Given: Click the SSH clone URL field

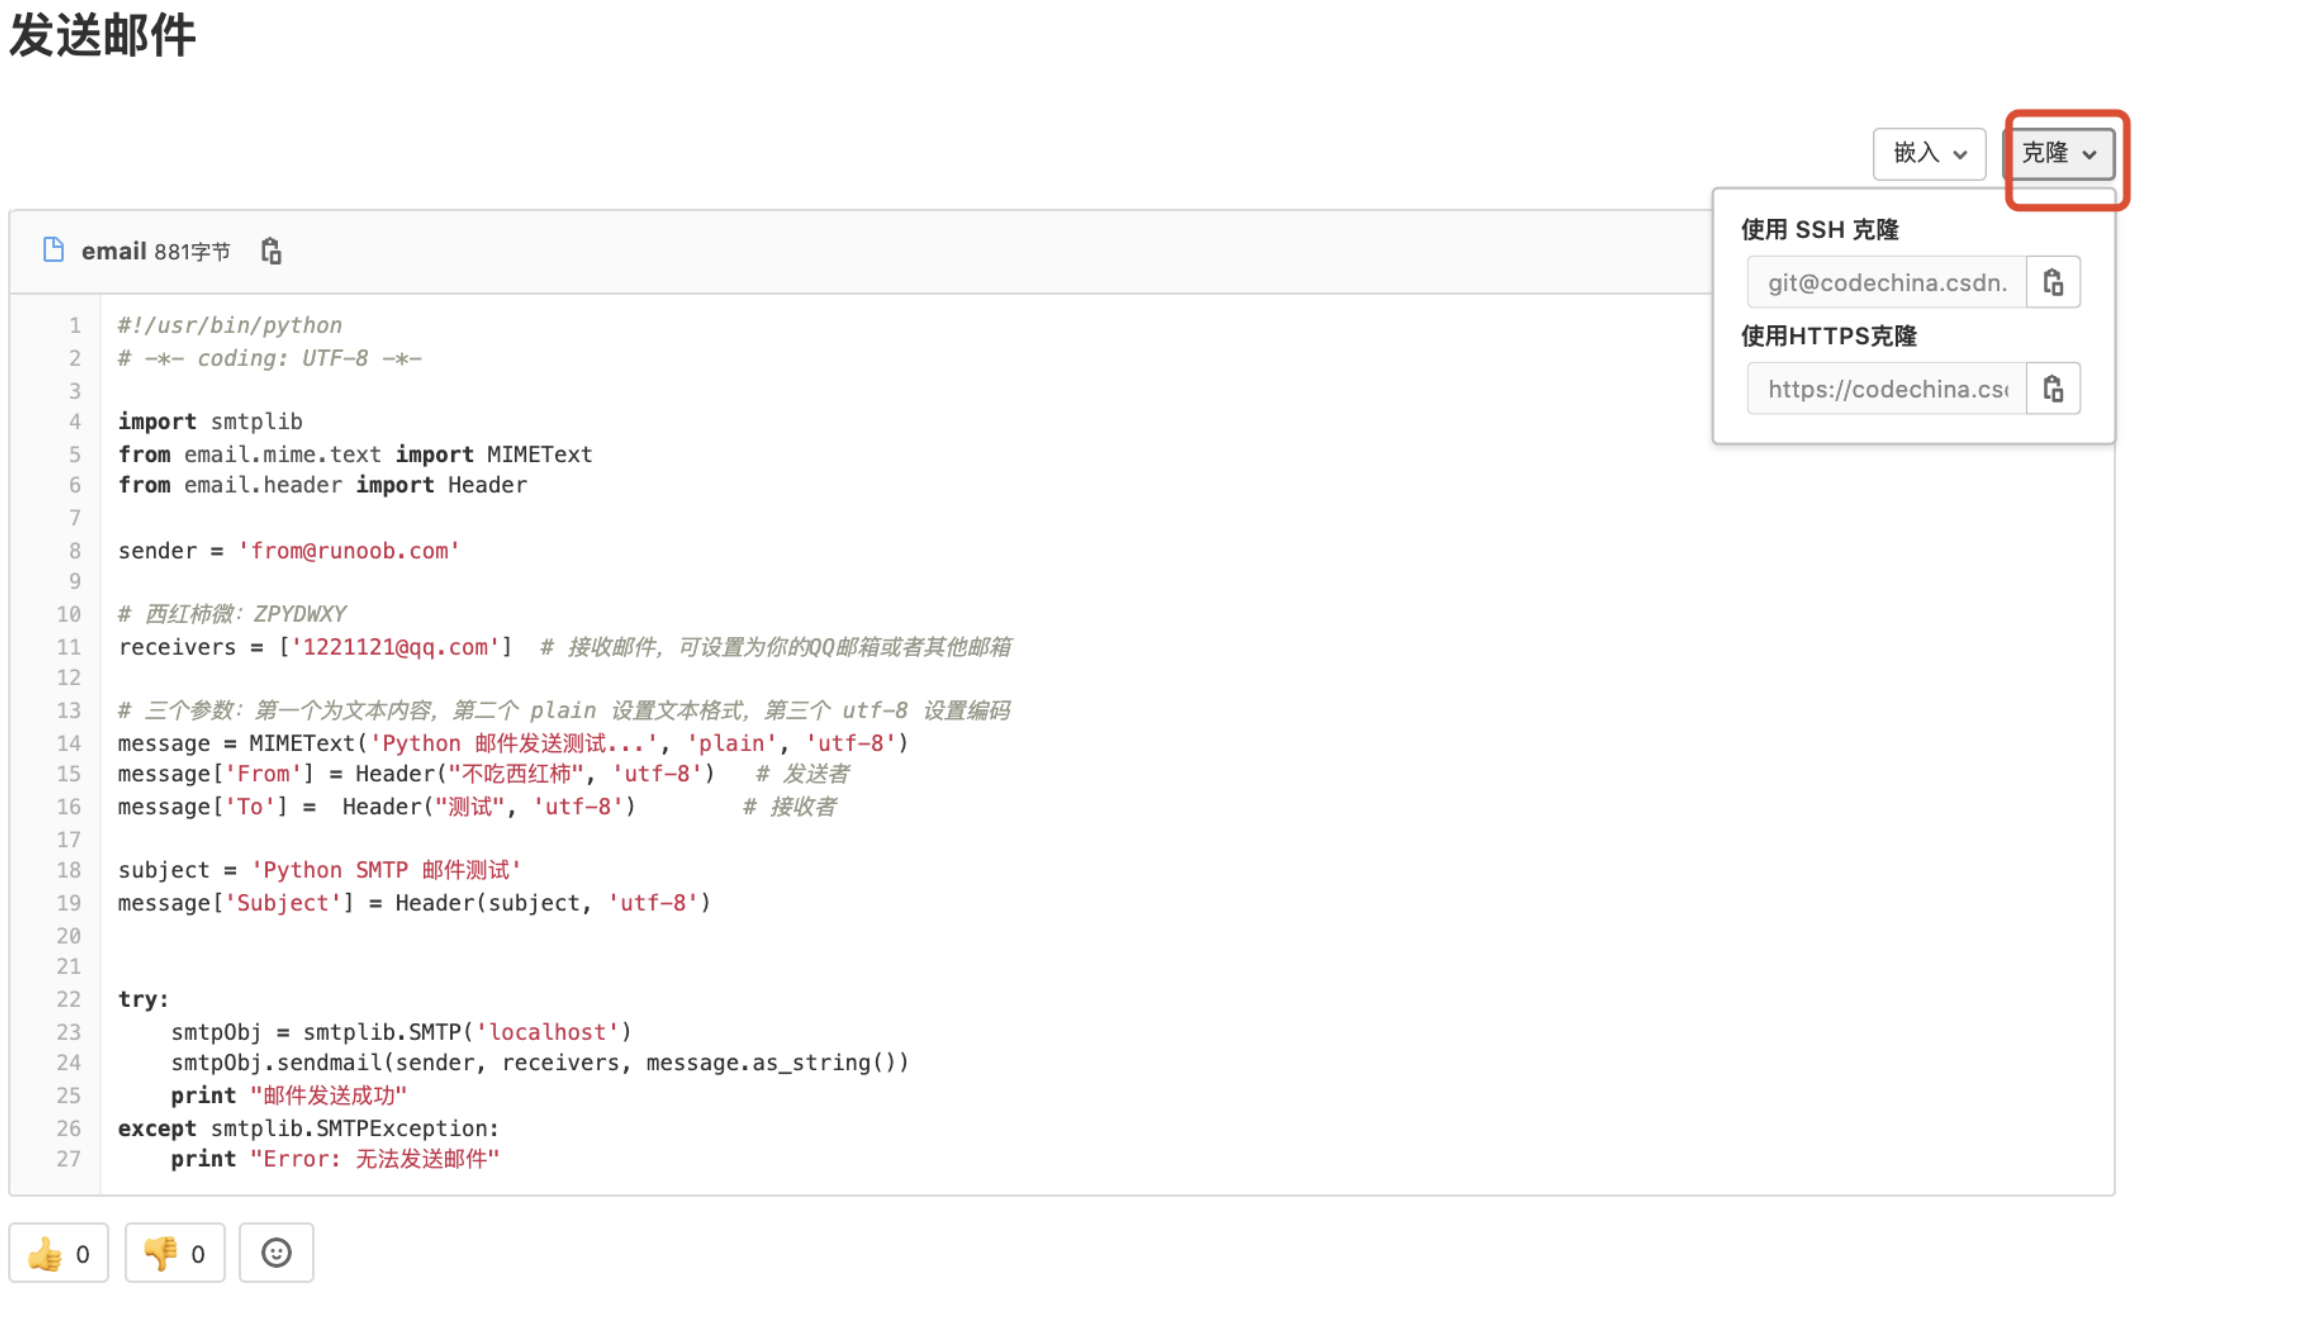Looking at the screenshot, I should pyautogui.click(x=1886, y=283).
